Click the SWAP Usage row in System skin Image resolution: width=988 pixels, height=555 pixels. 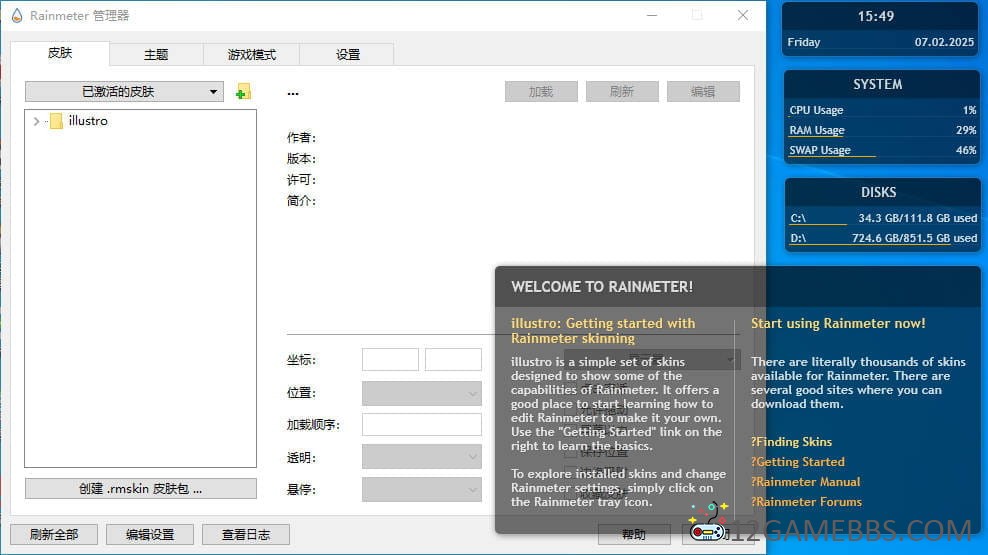coord(882,150)
